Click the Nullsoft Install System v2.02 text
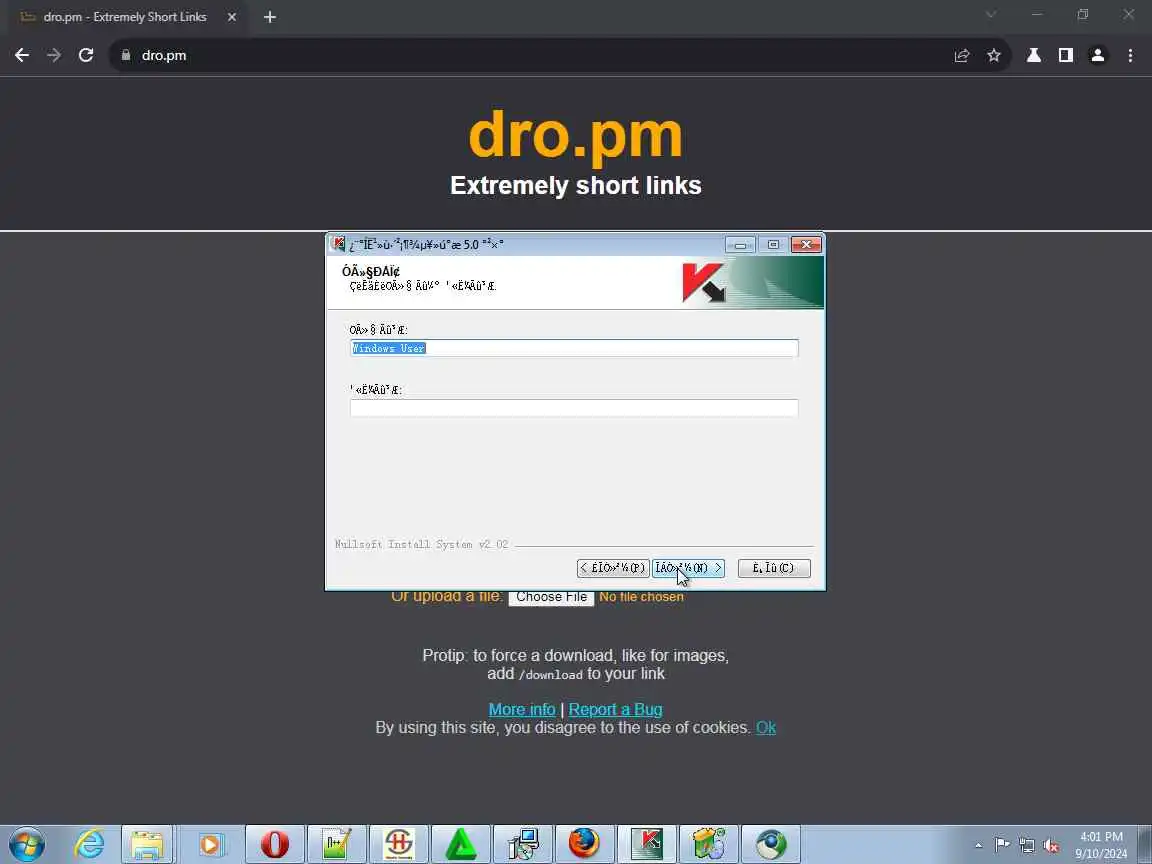 [x=421, y=544]
